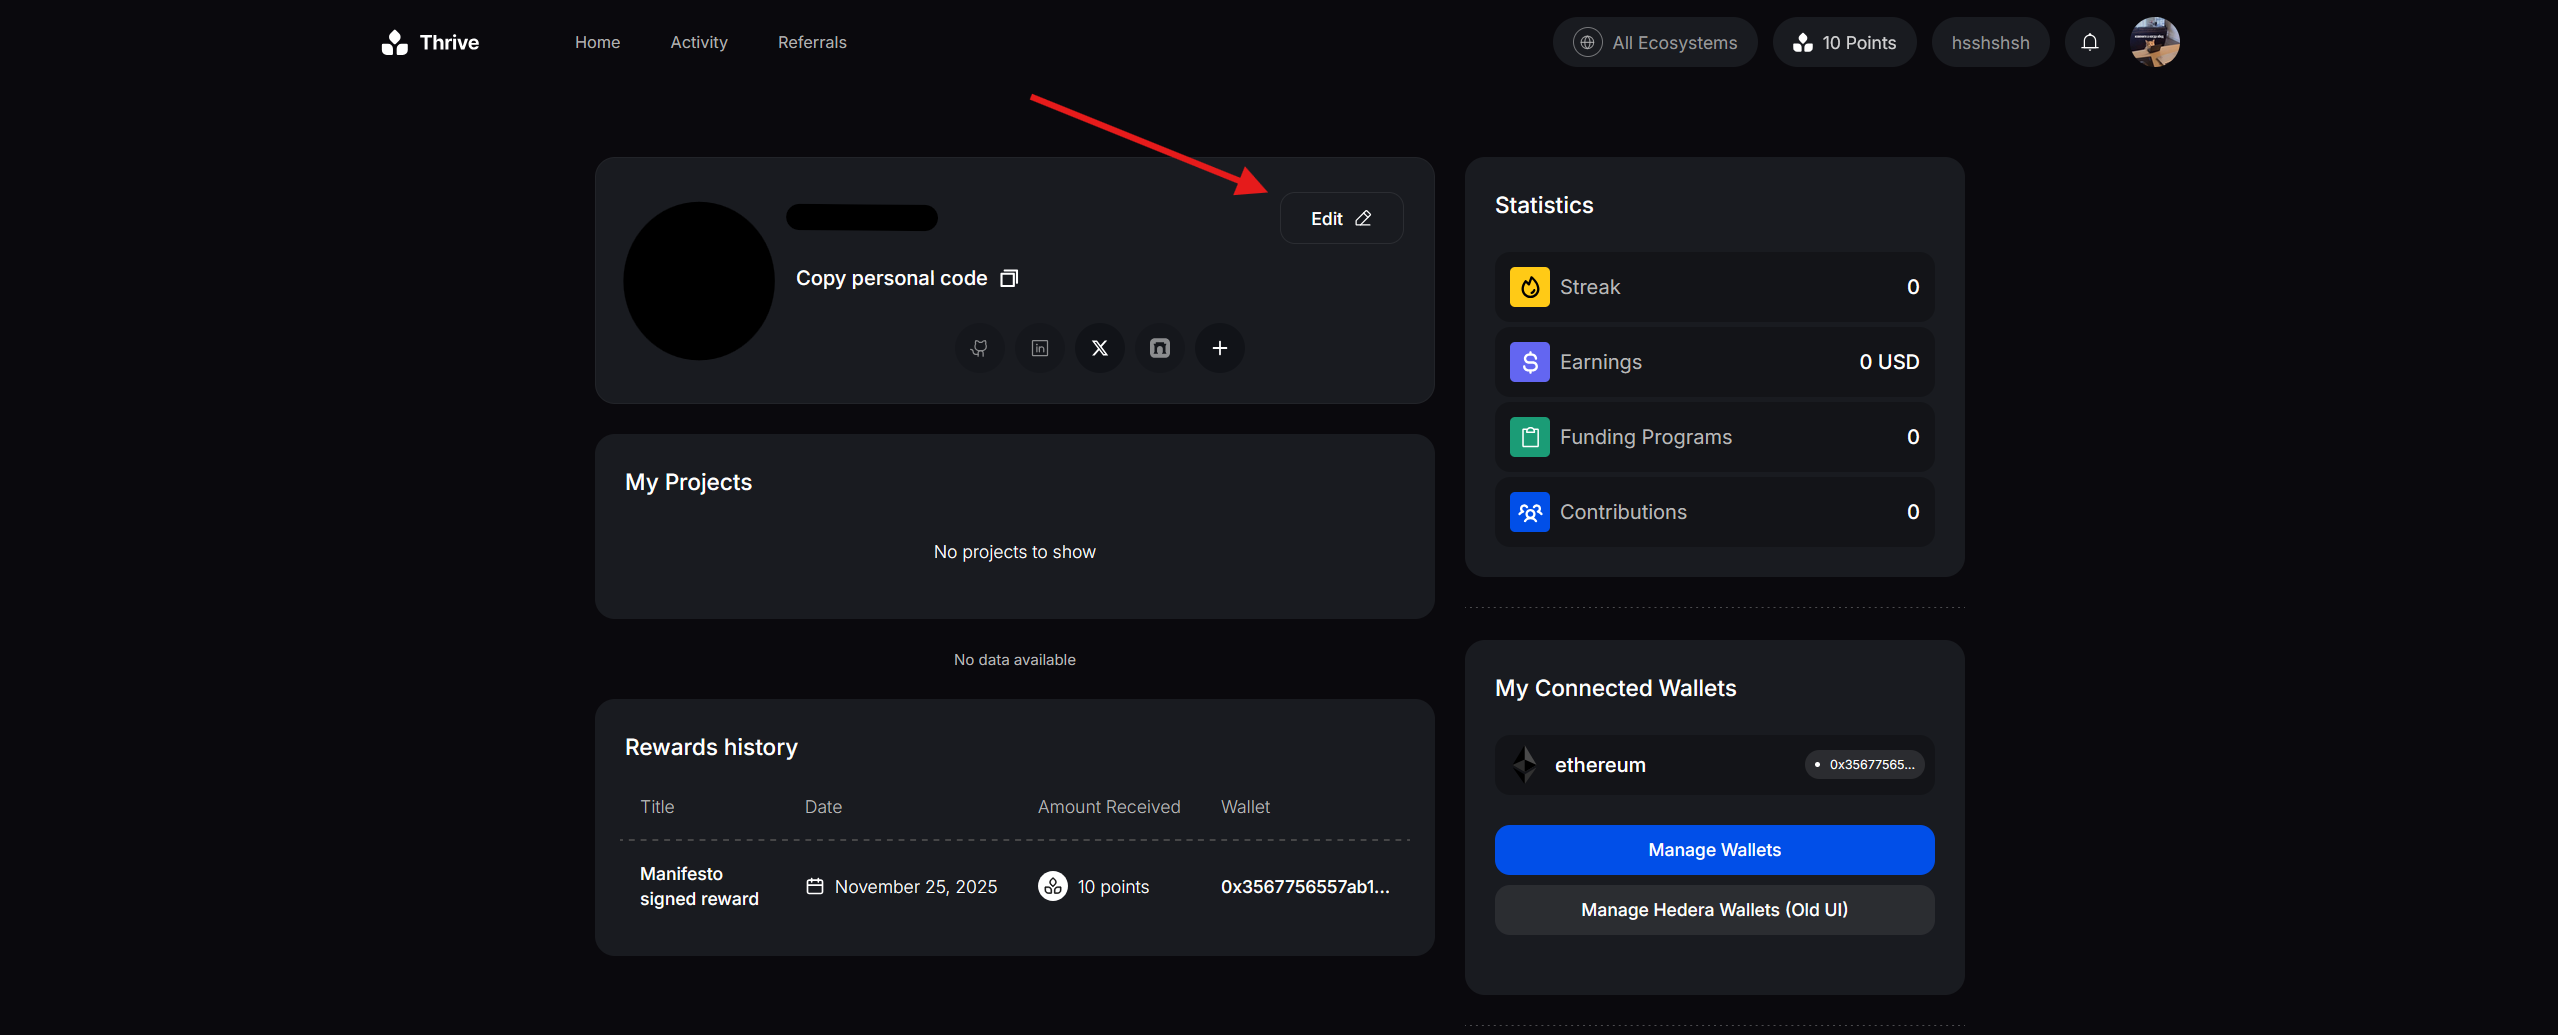Click the Streak statistics row
The image size is (2558, 1035).
[x=1714, y=287]
